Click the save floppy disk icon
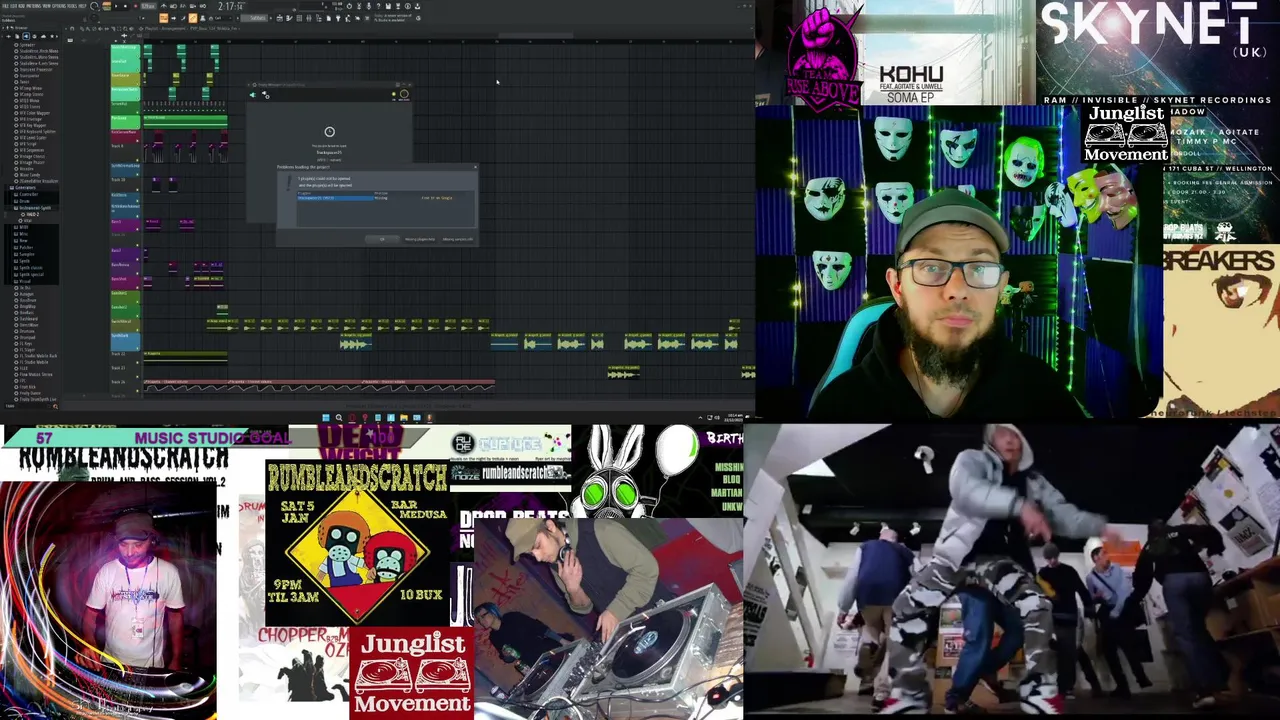 pos(388,6)
